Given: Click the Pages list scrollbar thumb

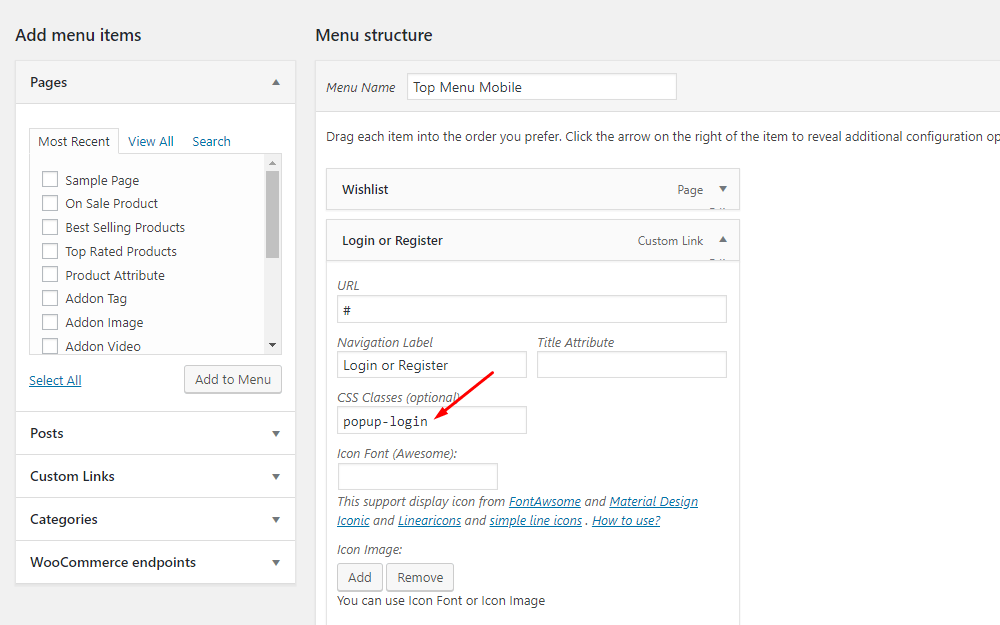Looking at the screenshot, I should tap(272, 214).
